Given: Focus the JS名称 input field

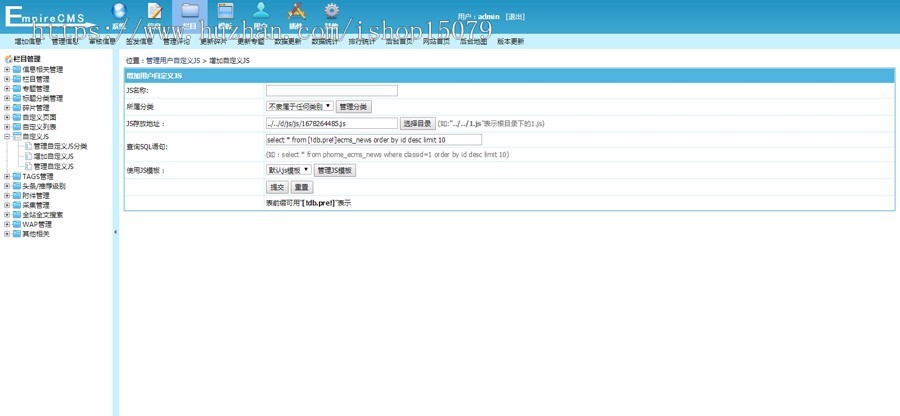Looking at the screenshot, I should click(332, 91).
